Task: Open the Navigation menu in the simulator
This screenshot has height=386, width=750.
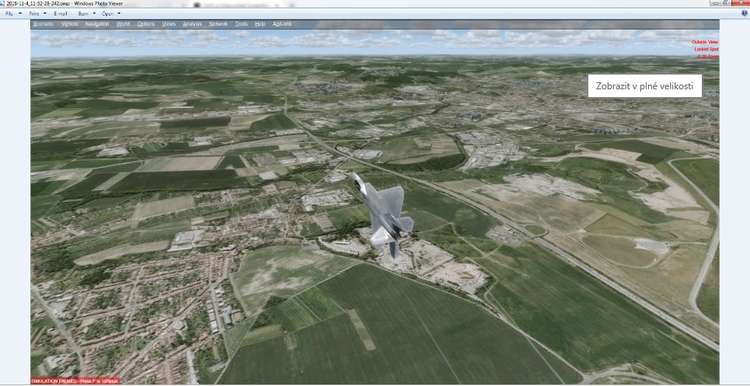Action: coord(97,24)
